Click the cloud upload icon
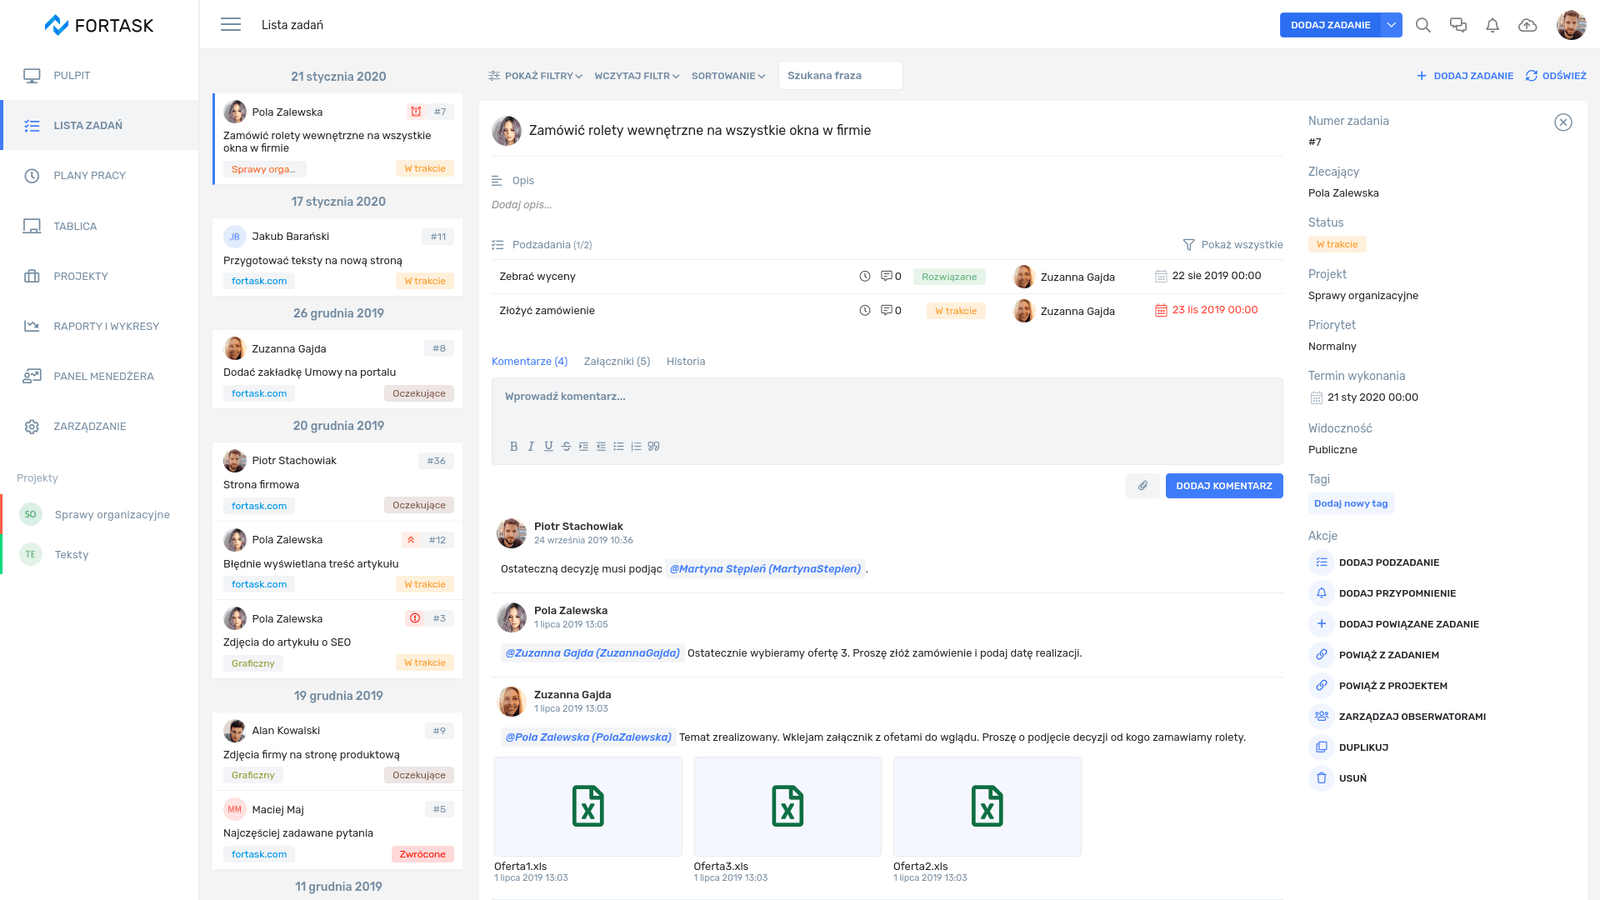The width and height of the screenshot is (1600, 900). click(1527, 25)
